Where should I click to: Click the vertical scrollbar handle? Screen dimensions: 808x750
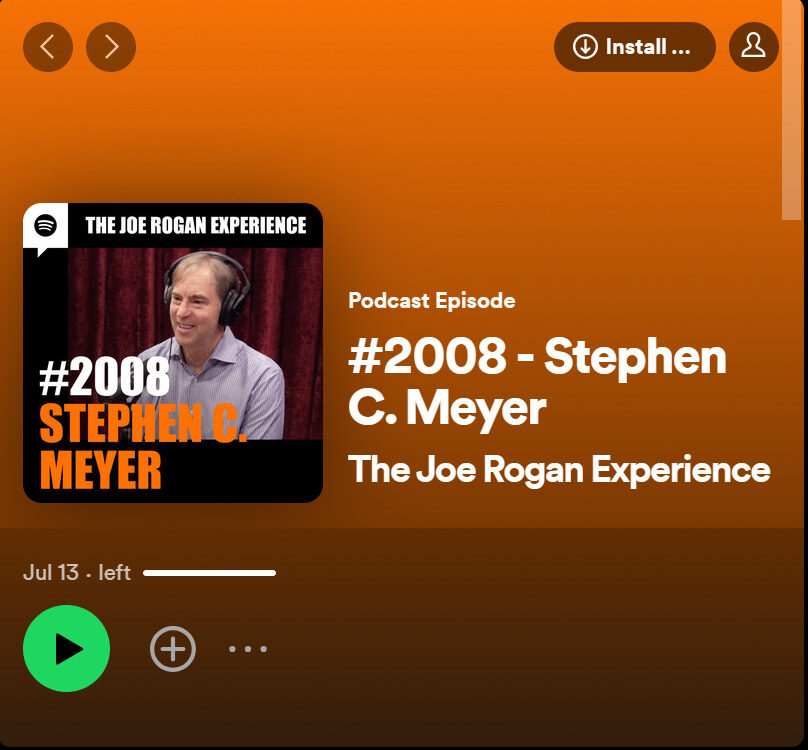(x=791, y=110)
